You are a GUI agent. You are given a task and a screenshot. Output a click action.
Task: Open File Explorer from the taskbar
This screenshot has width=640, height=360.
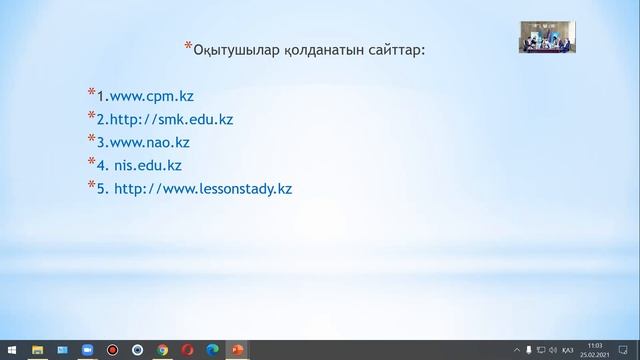point(38,350)
